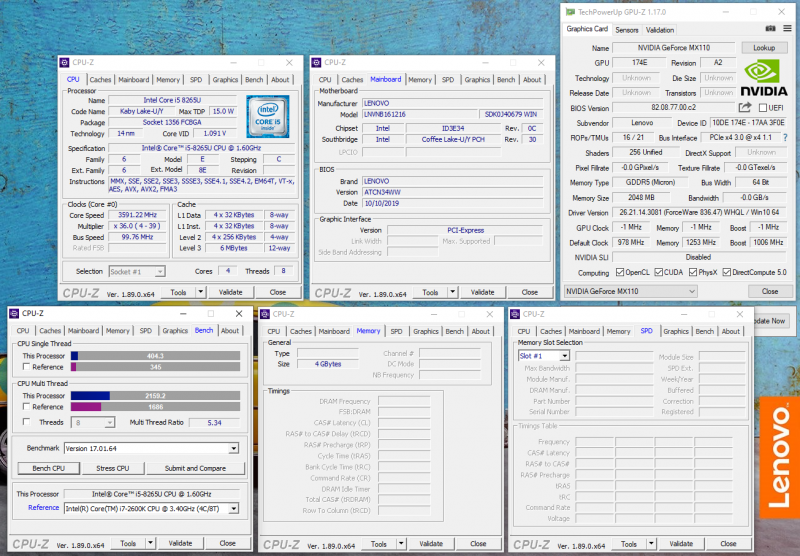The image size is (800, 556).
Task: Check the Threads checkbox in Bench tab
Action: 24,422
